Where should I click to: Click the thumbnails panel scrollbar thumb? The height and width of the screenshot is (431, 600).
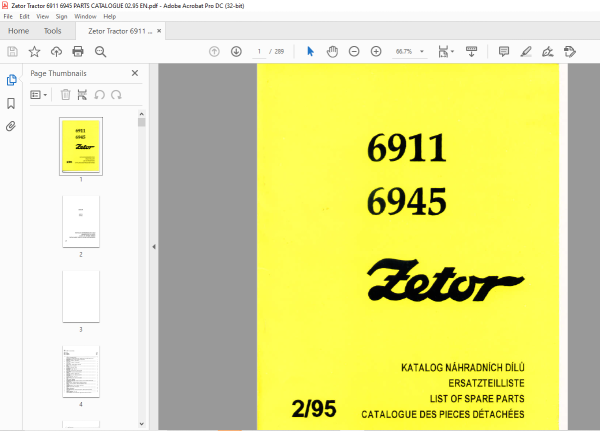click(142, 122)
